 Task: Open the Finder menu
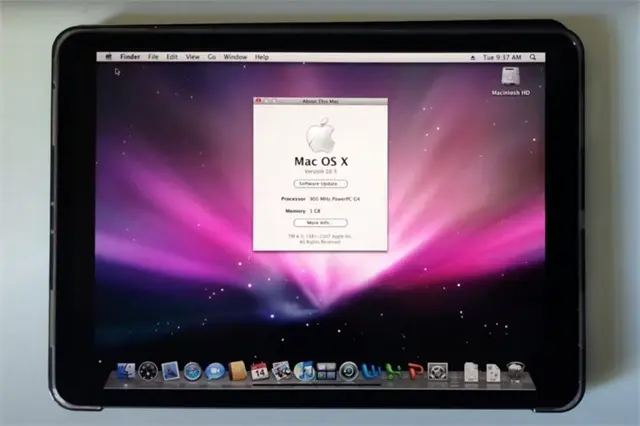(x=130, y=57)
